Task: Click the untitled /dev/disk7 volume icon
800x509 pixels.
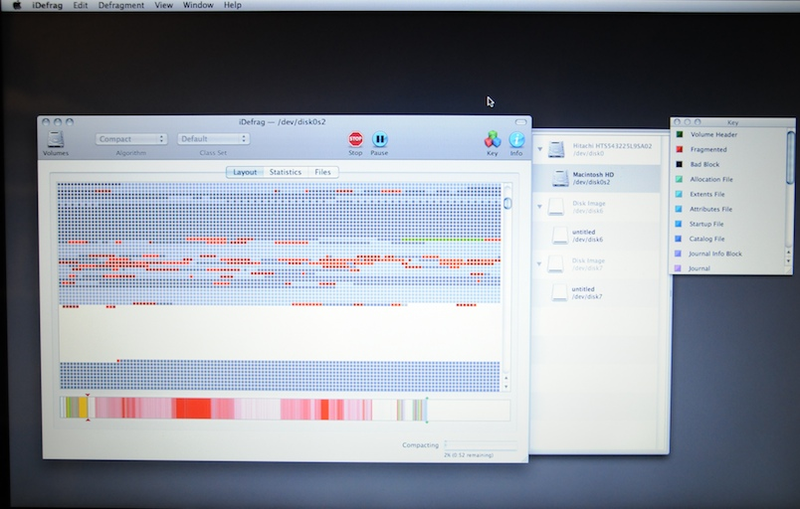Action: pyautogui.click(x=559, y=292)
